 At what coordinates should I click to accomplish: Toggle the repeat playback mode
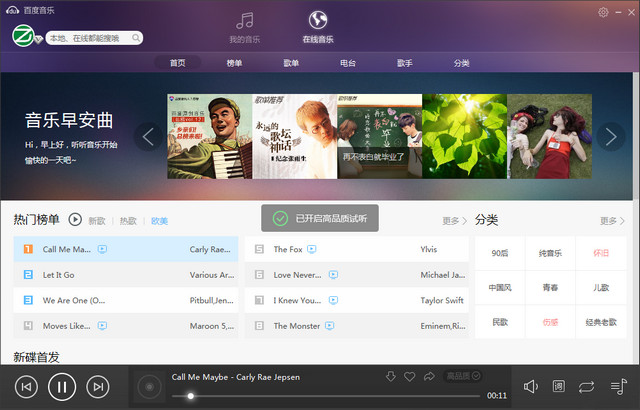[587, 386]
